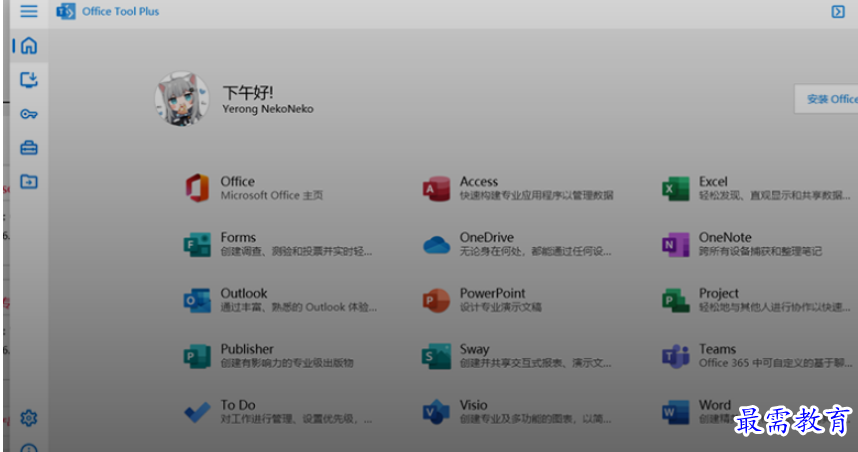Open the Toolbox briefcase icon in sidebar
Image resolution: width=858 pixels, height=452 pixels.
(x=29, y=148)
